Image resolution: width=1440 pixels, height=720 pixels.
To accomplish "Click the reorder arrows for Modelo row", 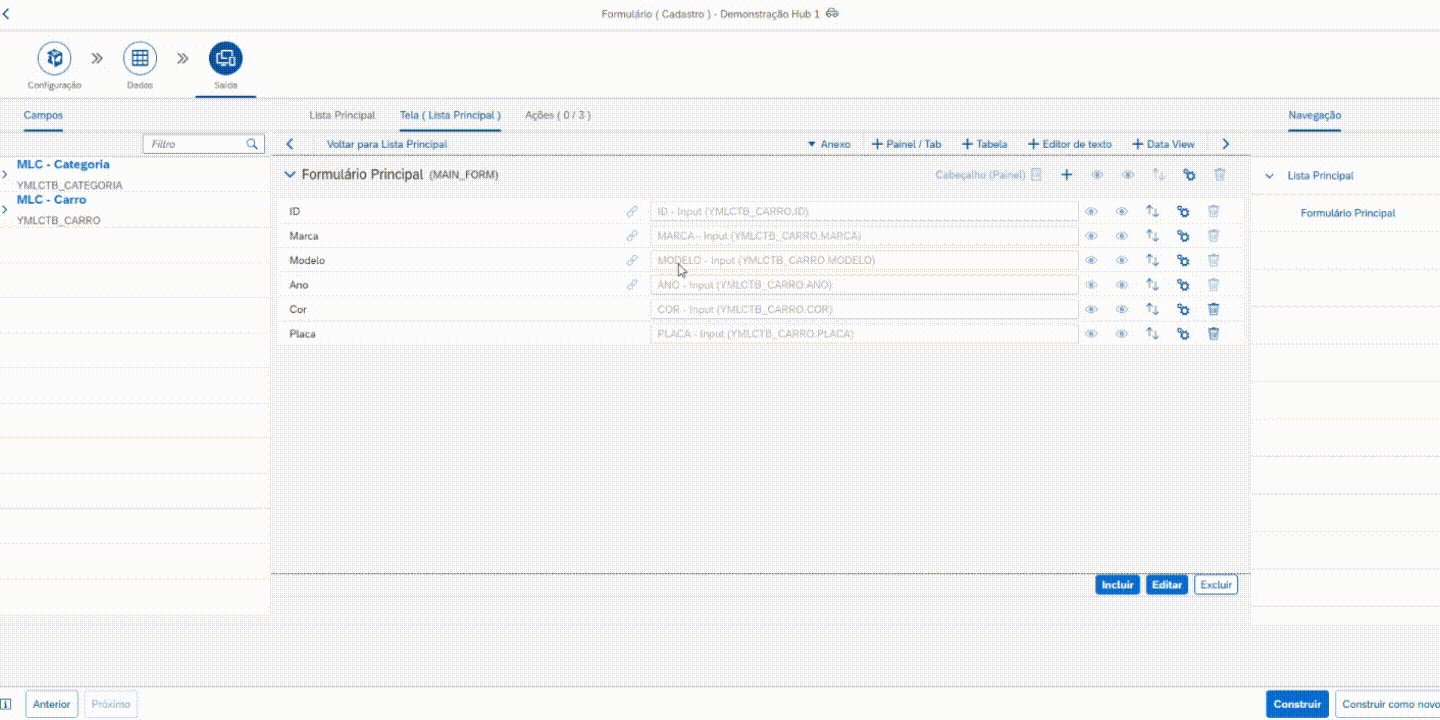I will pyautogui.click(x=1152, y=260).
